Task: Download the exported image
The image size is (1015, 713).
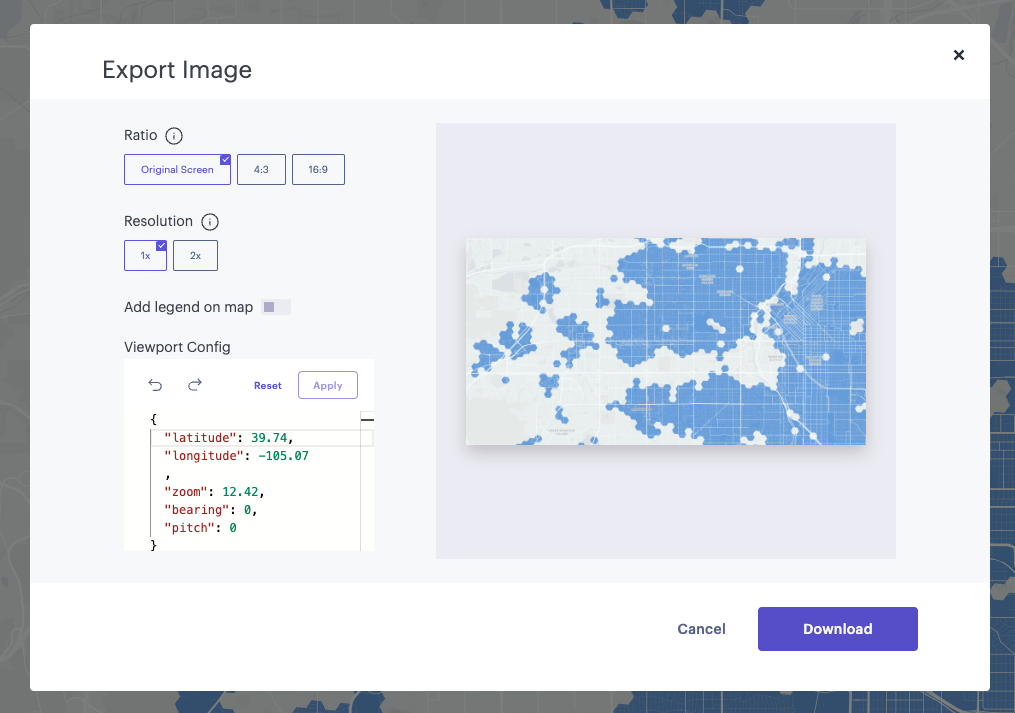Action: point(838,629)
